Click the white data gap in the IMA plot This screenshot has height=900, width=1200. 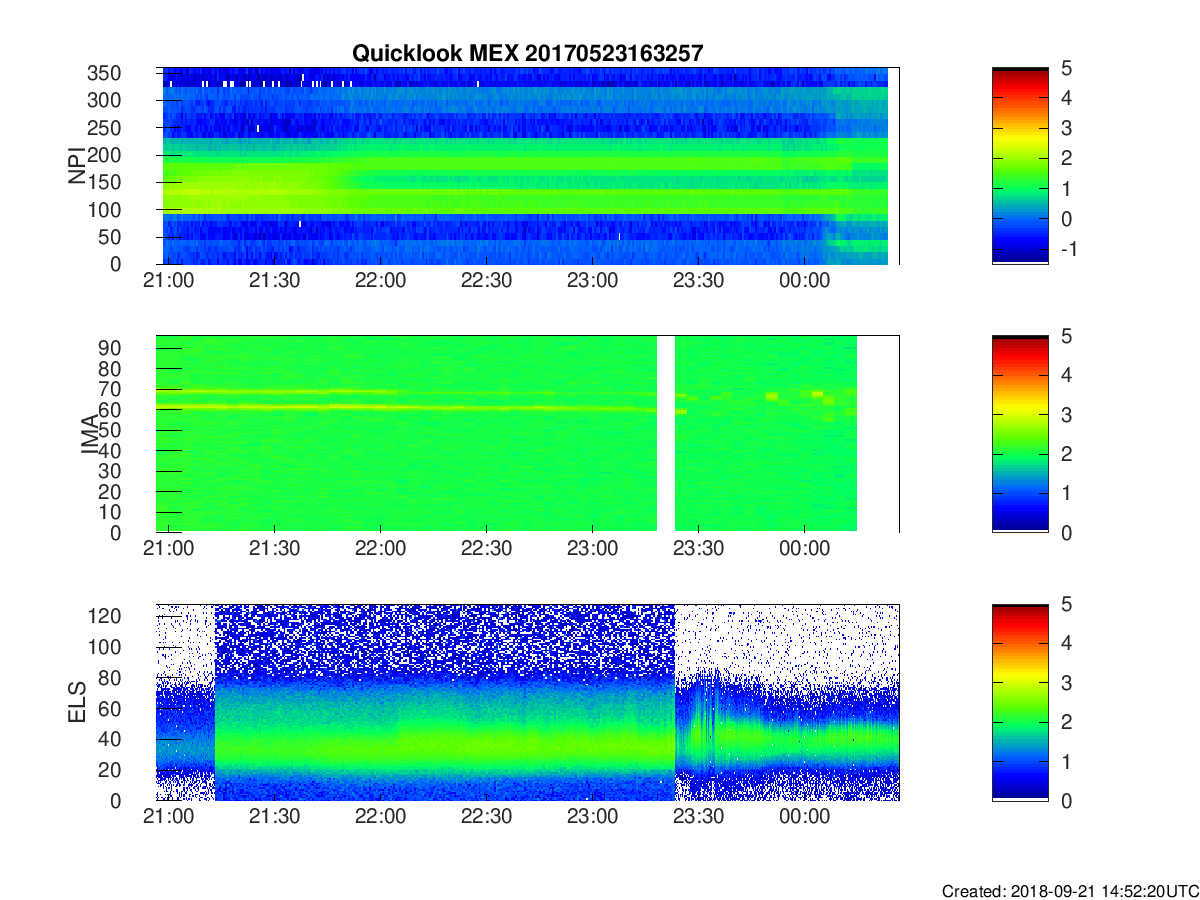pyautogui.click(x=666, y=434)
